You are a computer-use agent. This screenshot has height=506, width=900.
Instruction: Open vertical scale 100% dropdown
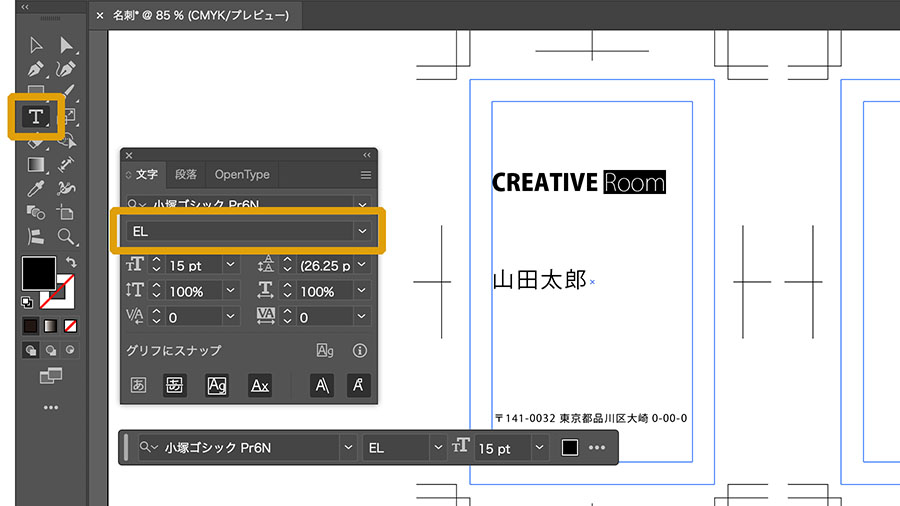click(x=230, y=290)
